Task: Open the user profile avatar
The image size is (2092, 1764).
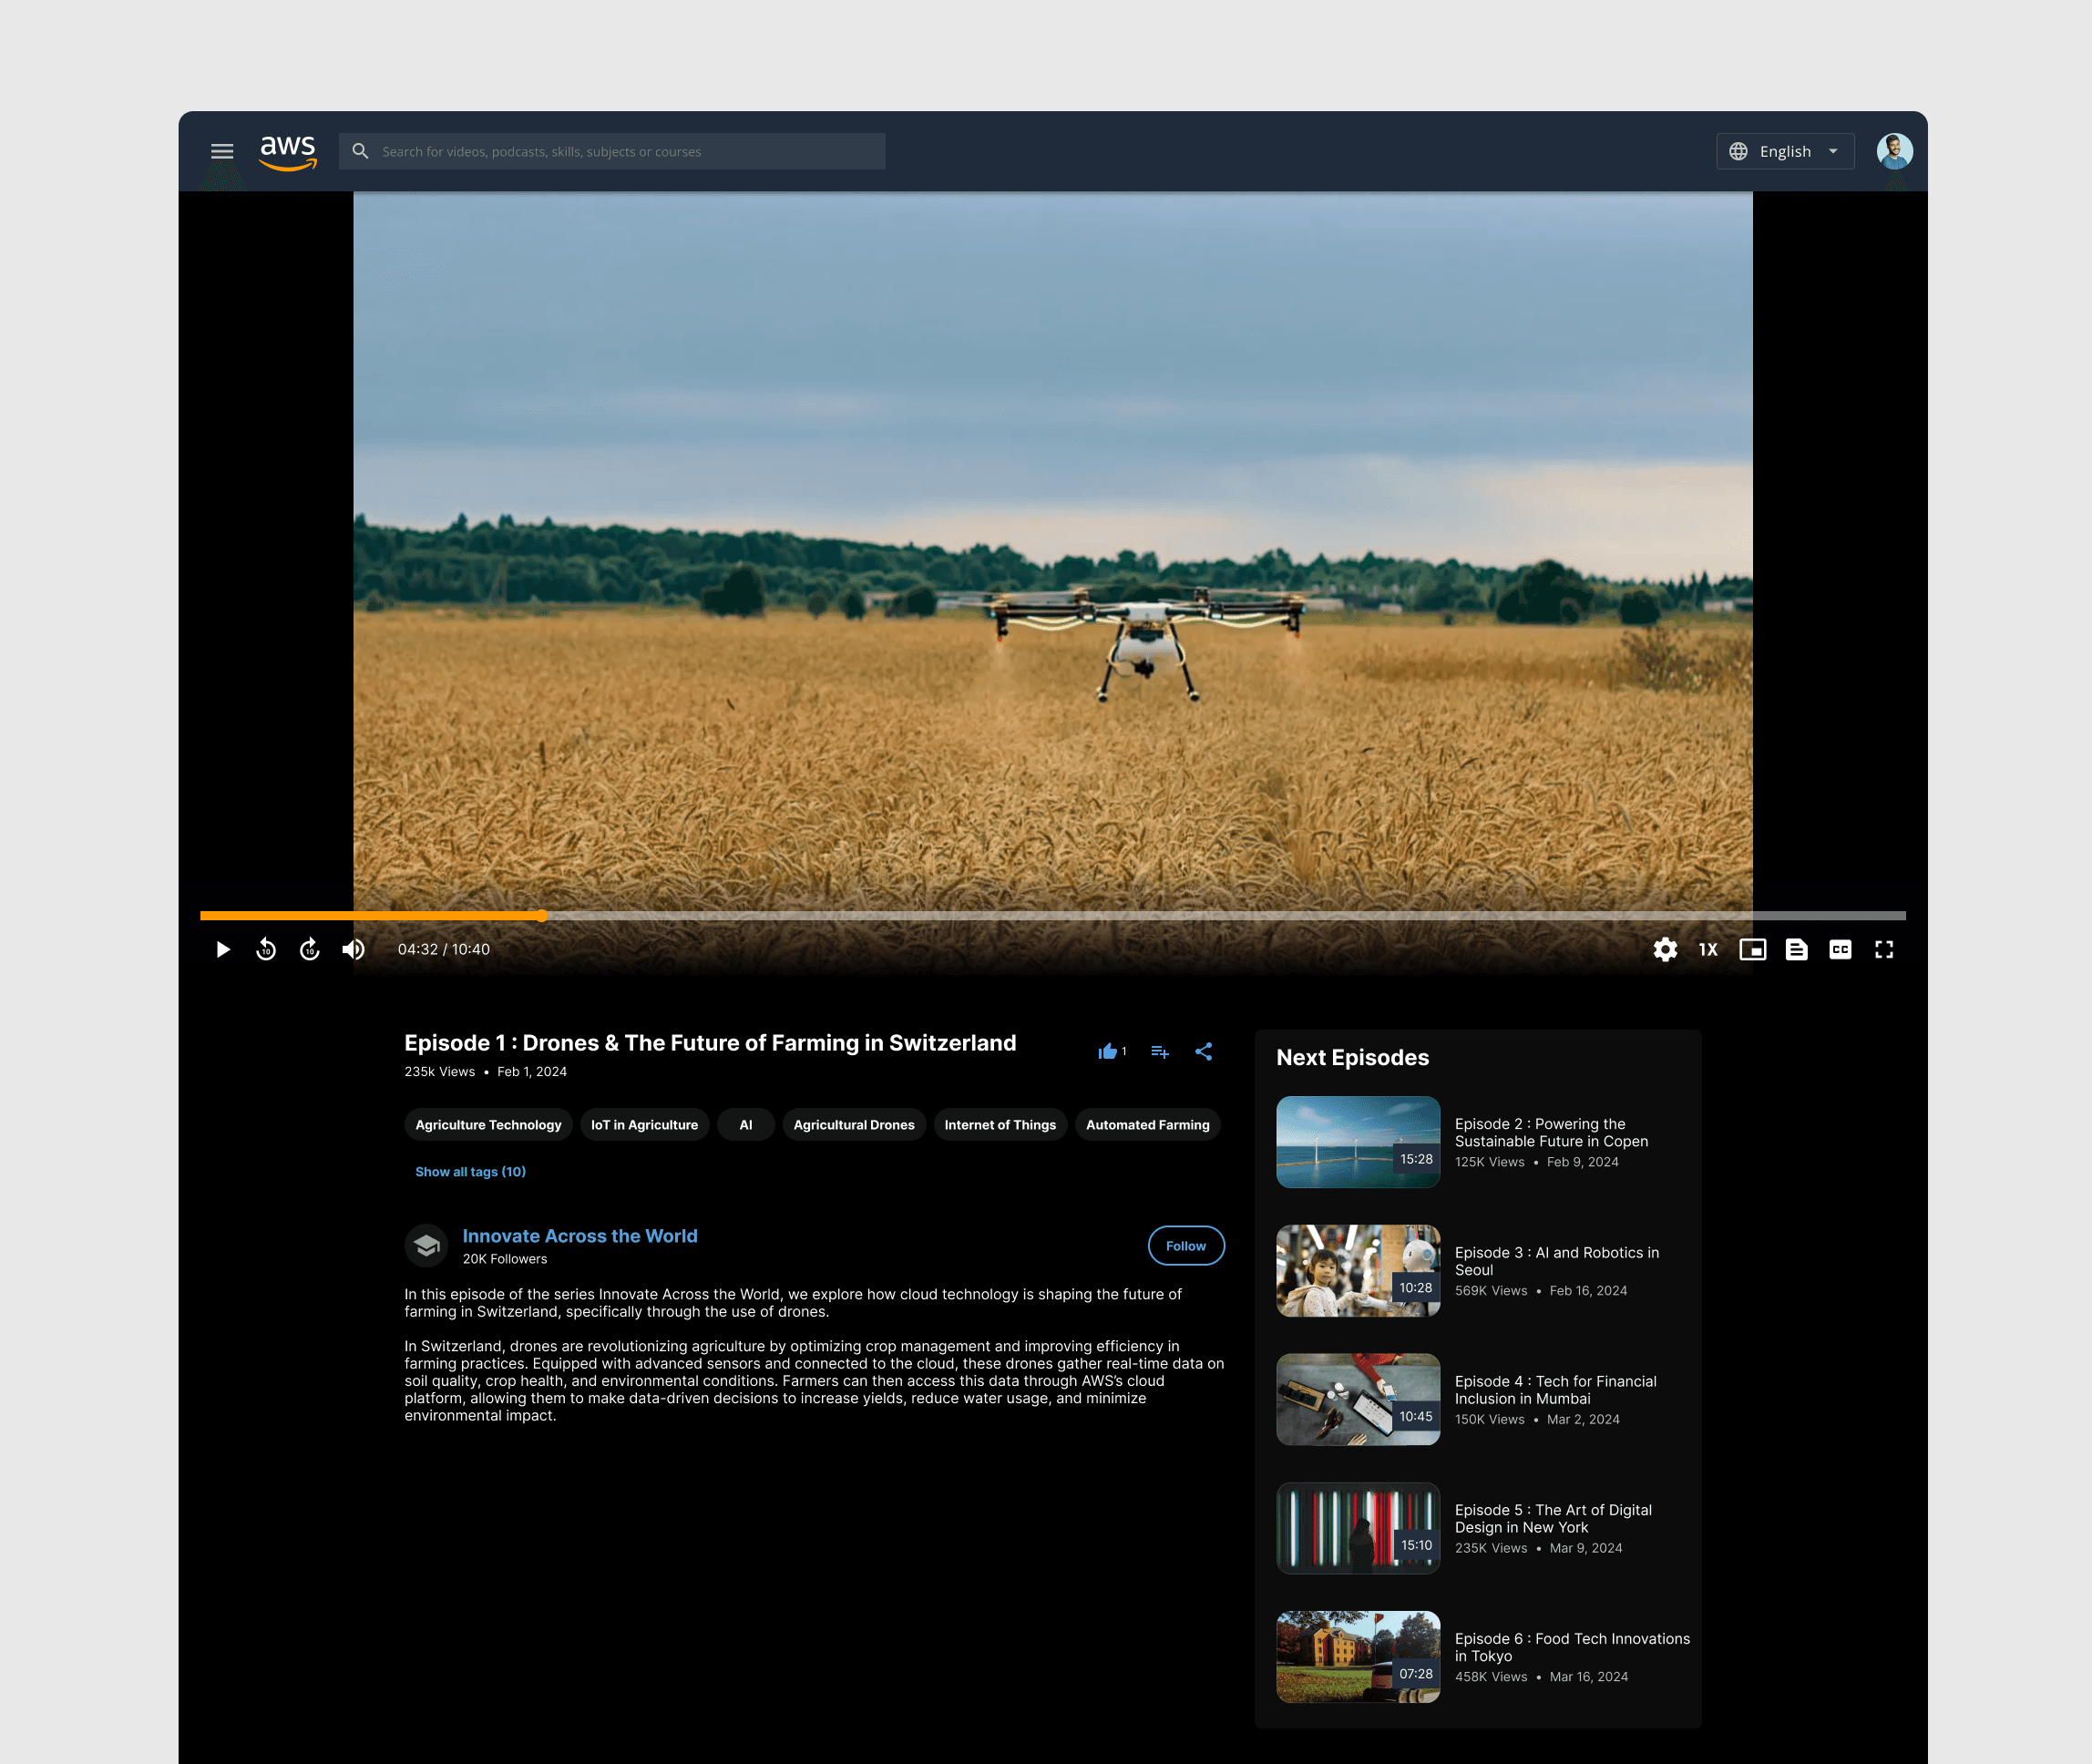Action: pos(1894,151)
